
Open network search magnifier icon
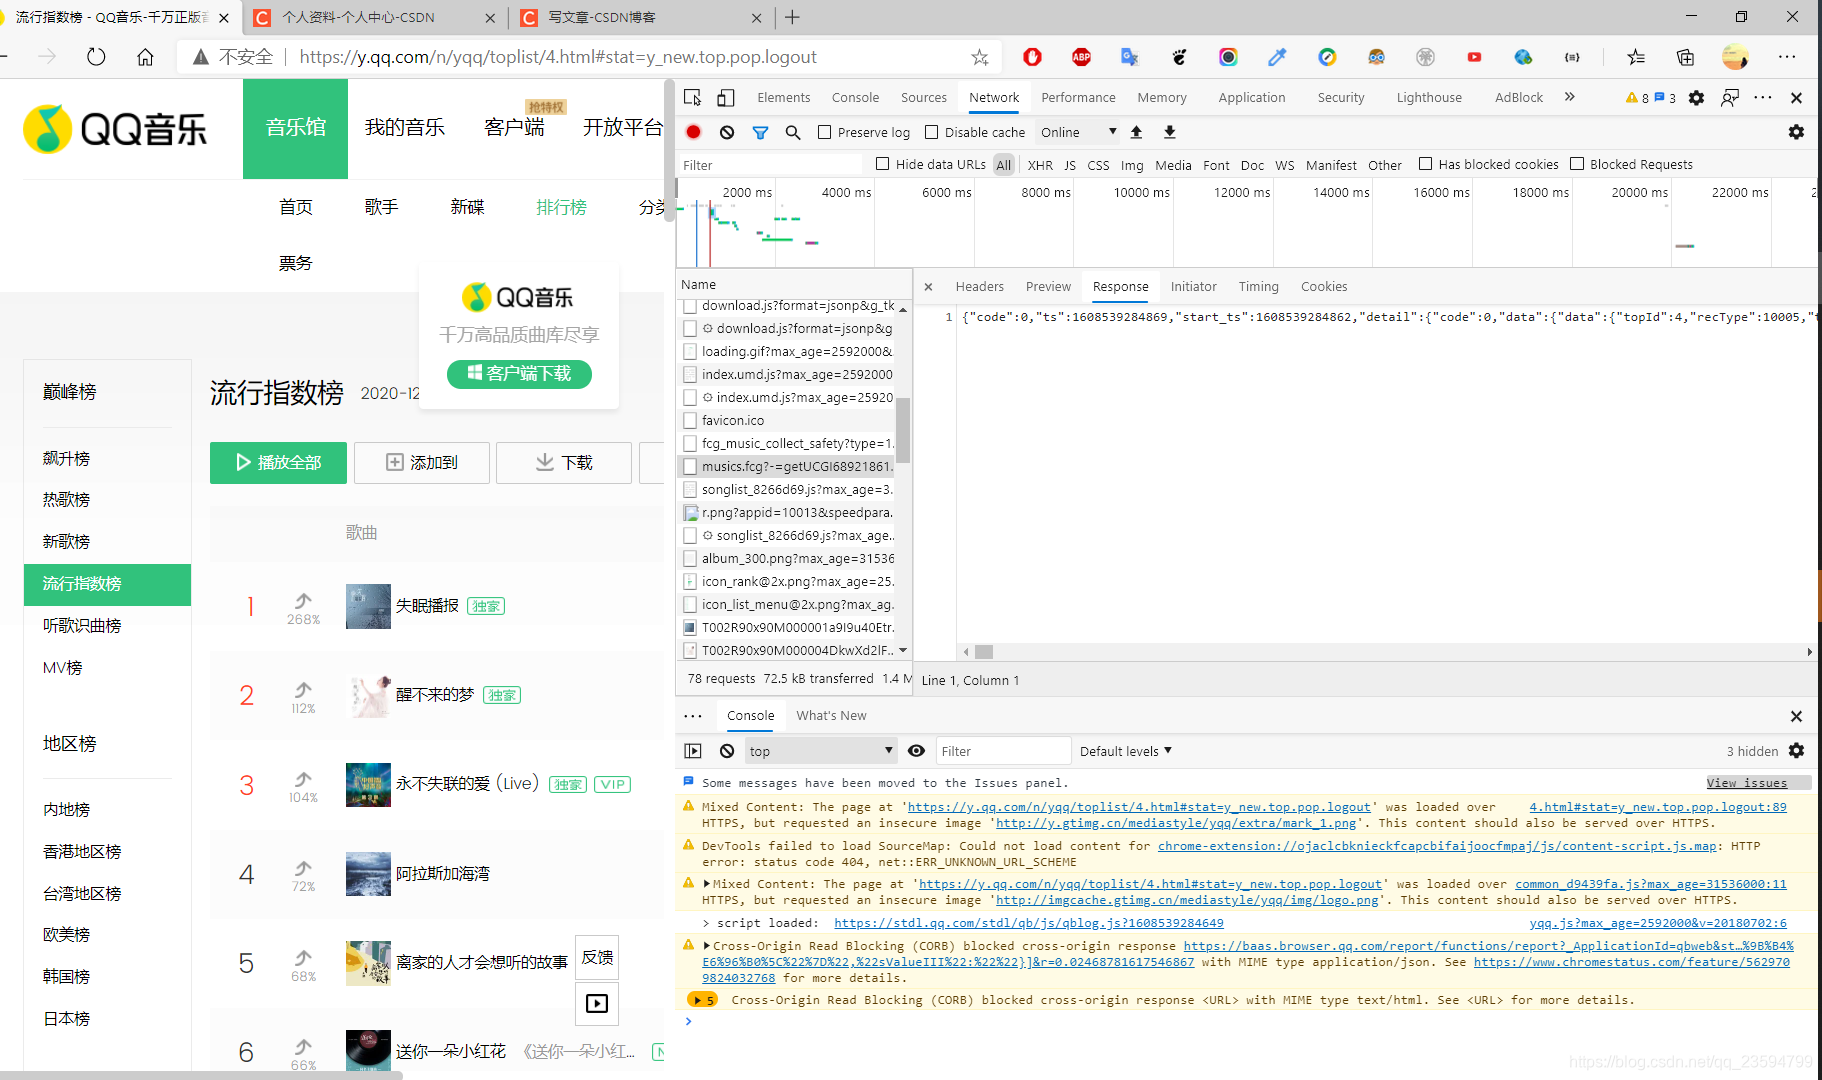pos(793,132)
